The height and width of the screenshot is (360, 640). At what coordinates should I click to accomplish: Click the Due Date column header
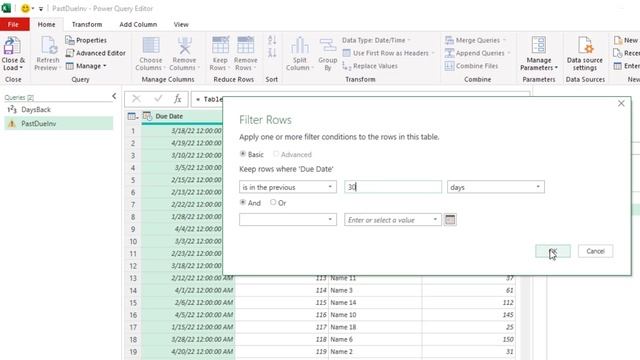pos(182,116)
